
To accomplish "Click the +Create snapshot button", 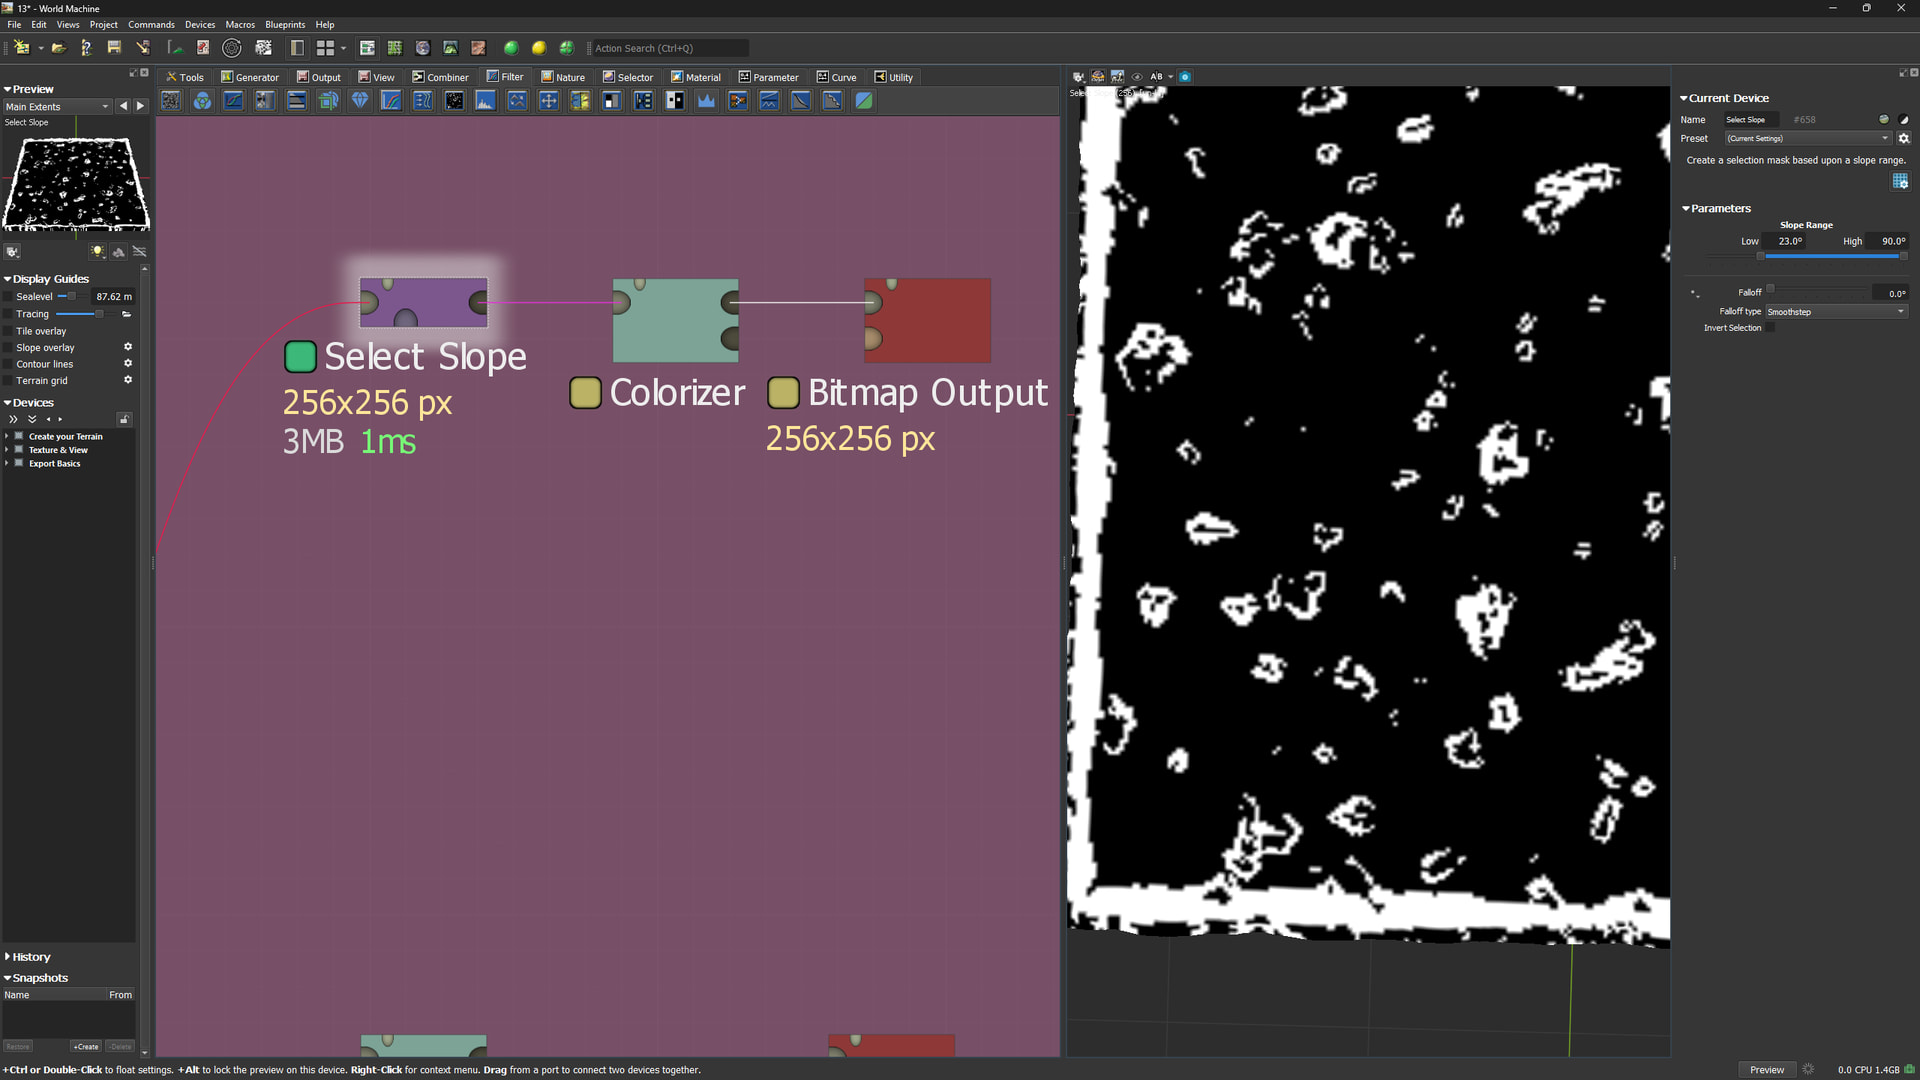I will click(86, 1047).
